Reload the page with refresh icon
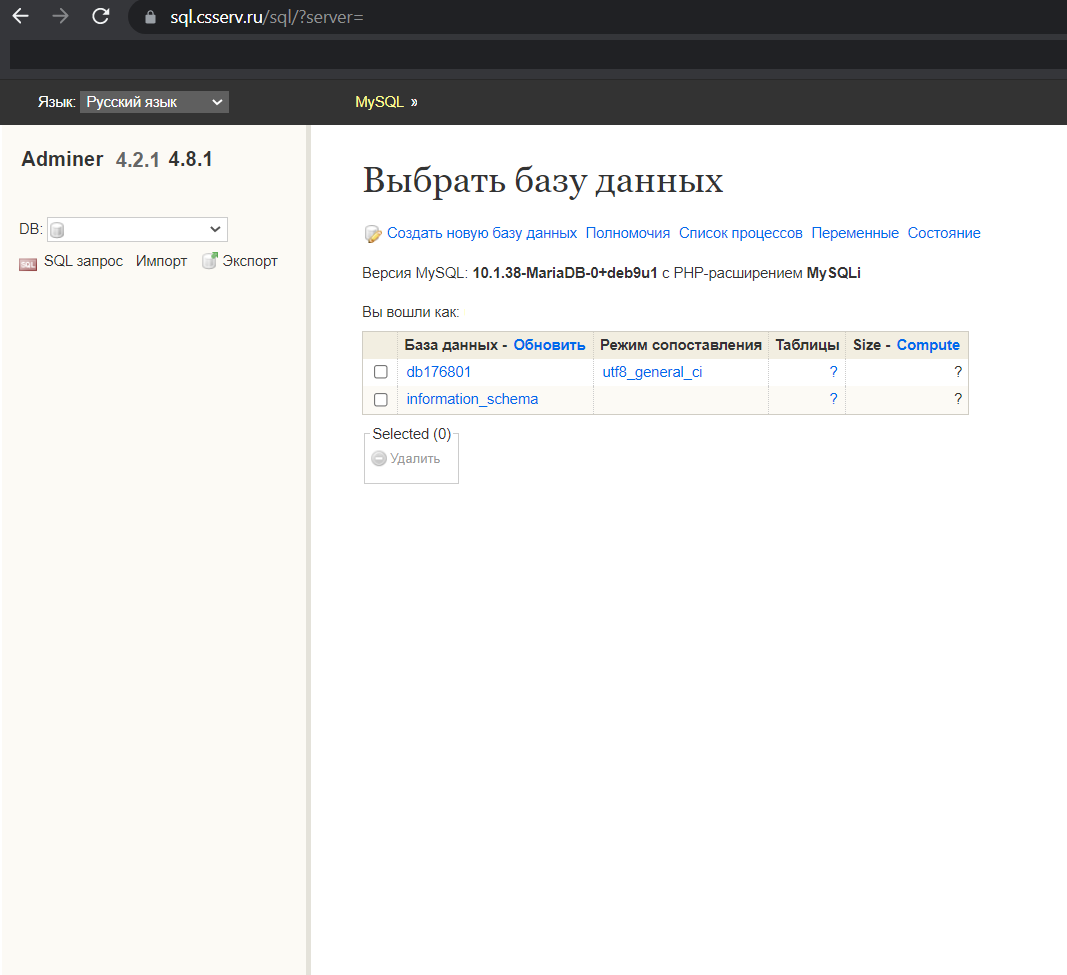 point(101,16)
